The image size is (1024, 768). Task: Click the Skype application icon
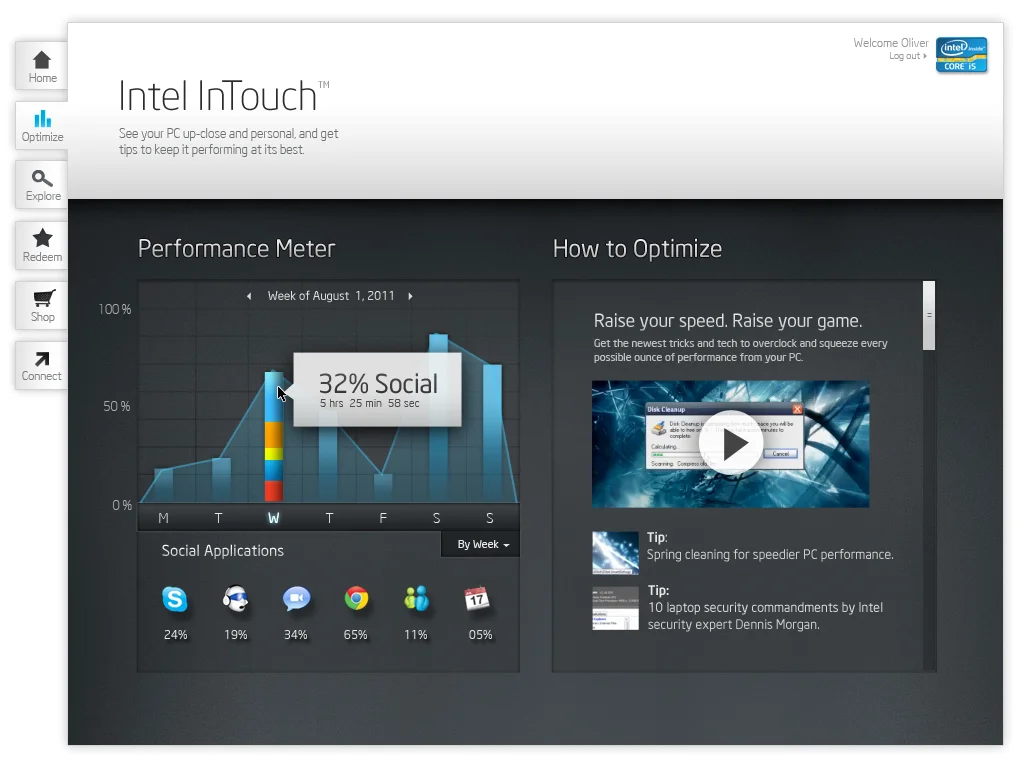[x=175, y=599]
